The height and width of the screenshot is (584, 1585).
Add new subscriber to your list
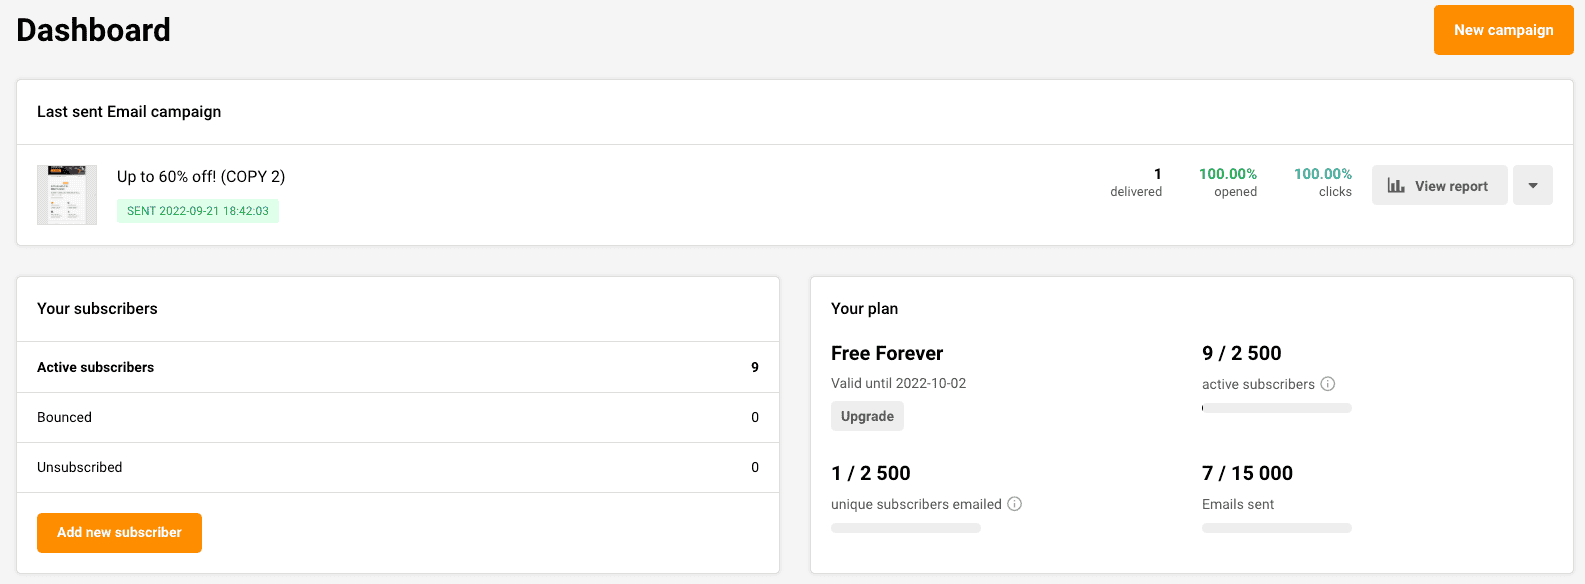point(119,533)
